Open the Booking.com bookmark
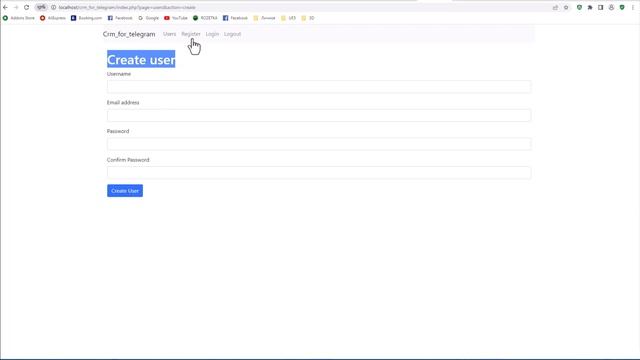The image size is (640, 360). [87, 18]
